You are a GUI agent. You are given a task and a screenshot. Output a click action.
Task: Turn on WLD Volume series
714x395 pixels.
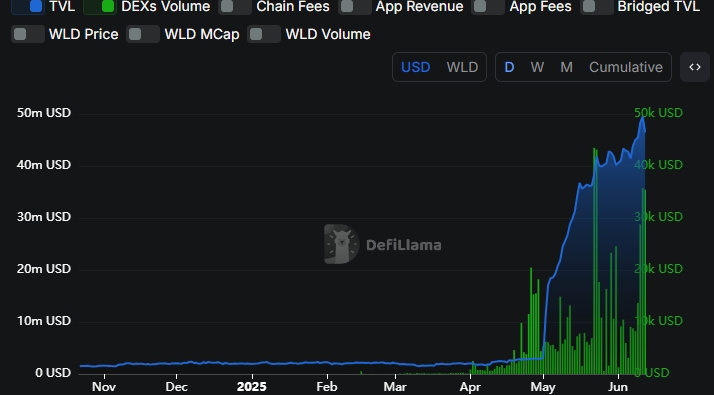264,34
